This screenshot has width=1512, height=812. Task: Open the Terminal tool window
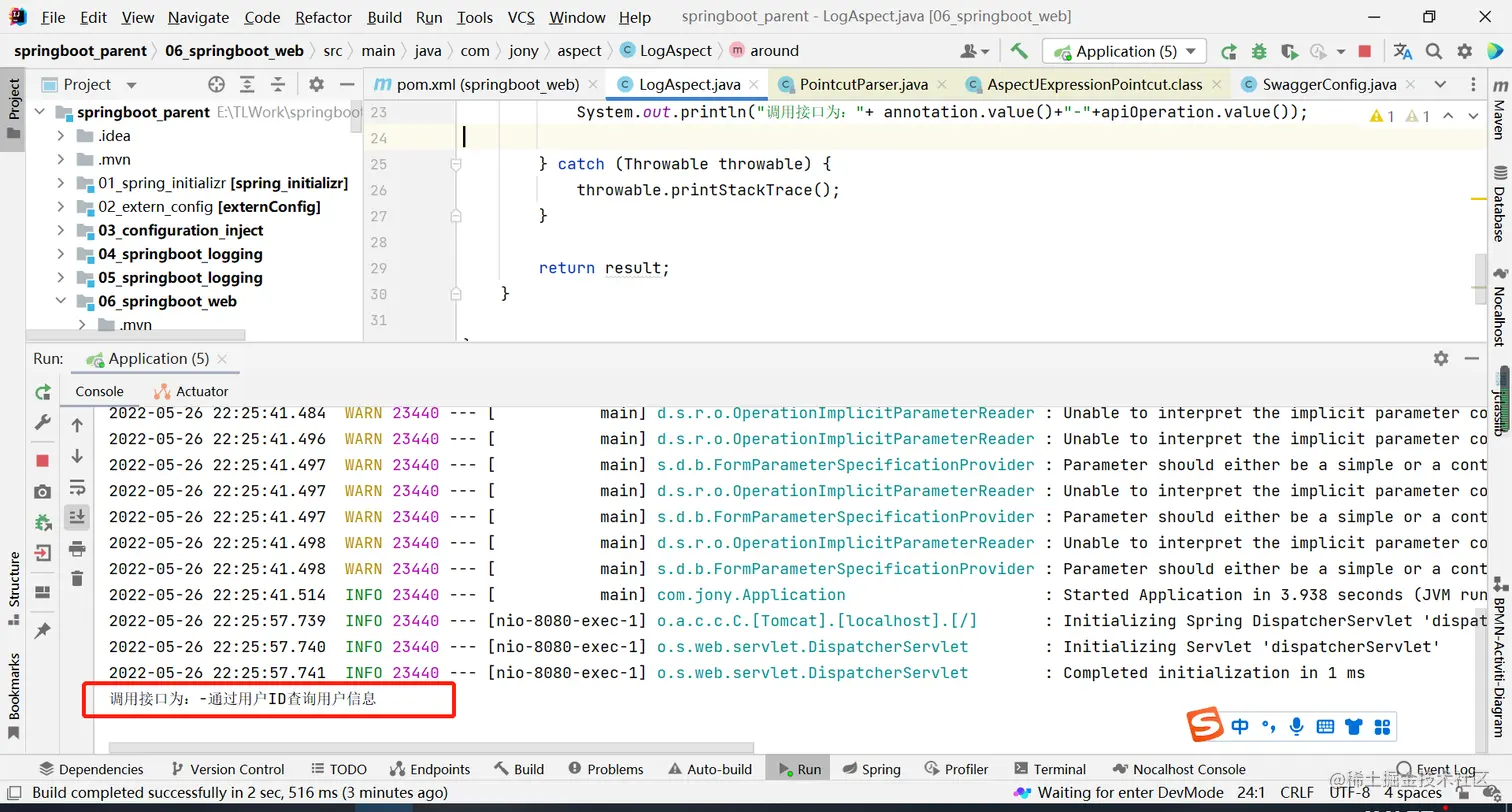[x=1049, y=769]
